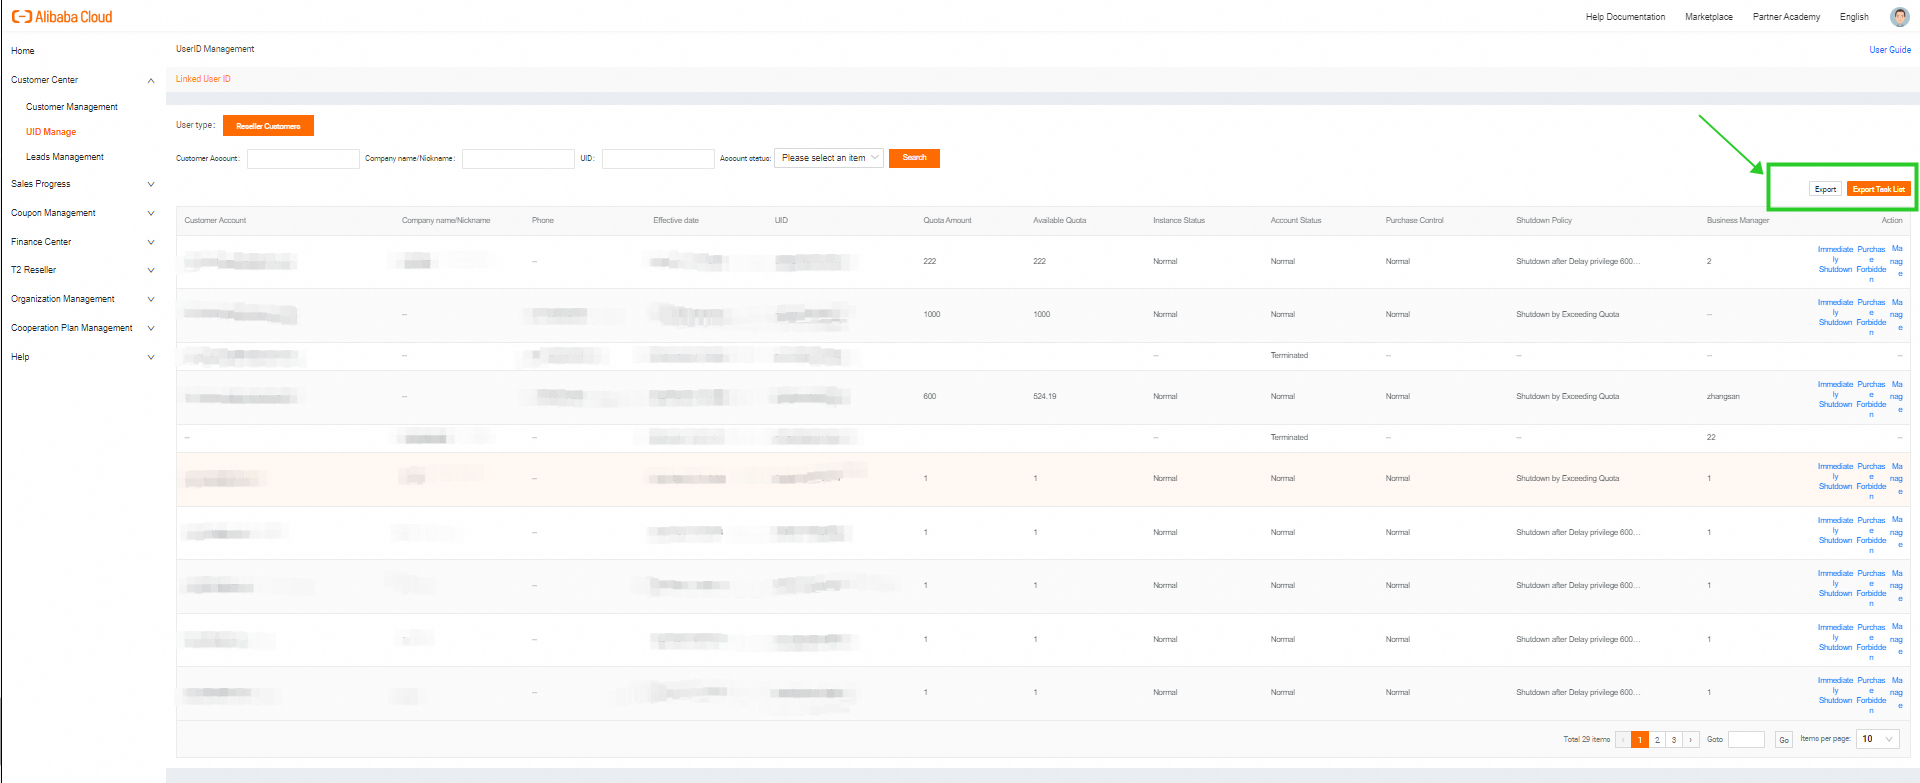Jump to page 3 in pagination
1920x783 pixels.
coord(1674,740)
